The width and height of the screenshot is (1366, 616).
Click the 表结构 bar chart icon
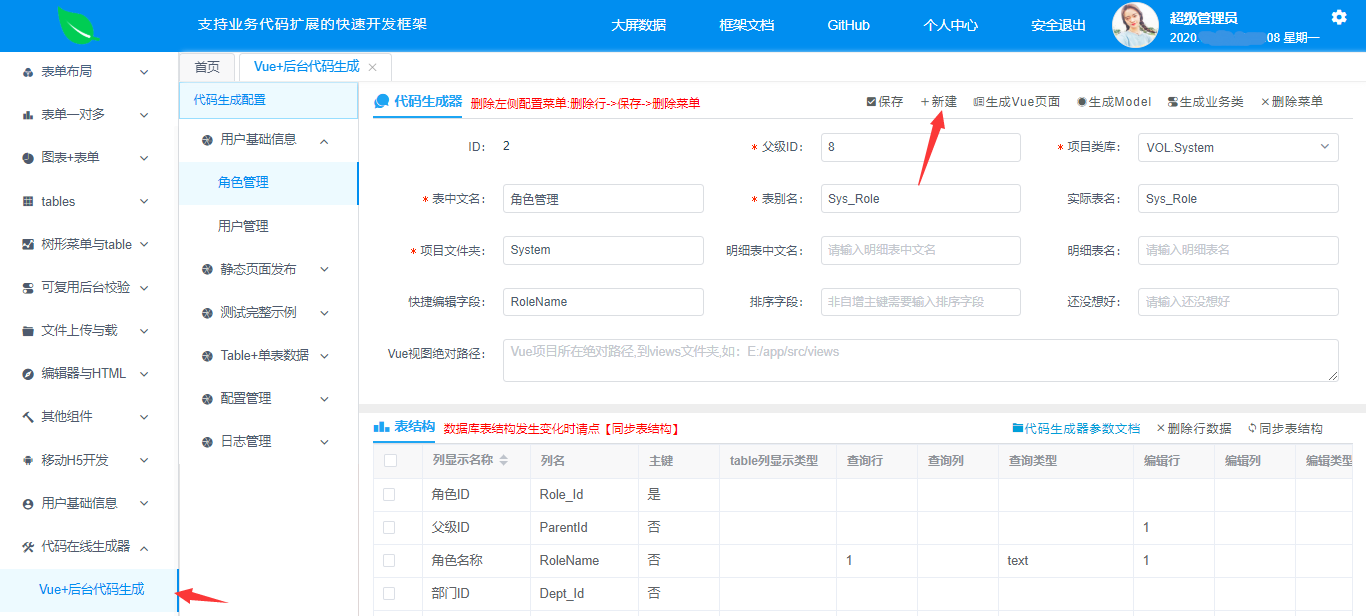point(381,427)
